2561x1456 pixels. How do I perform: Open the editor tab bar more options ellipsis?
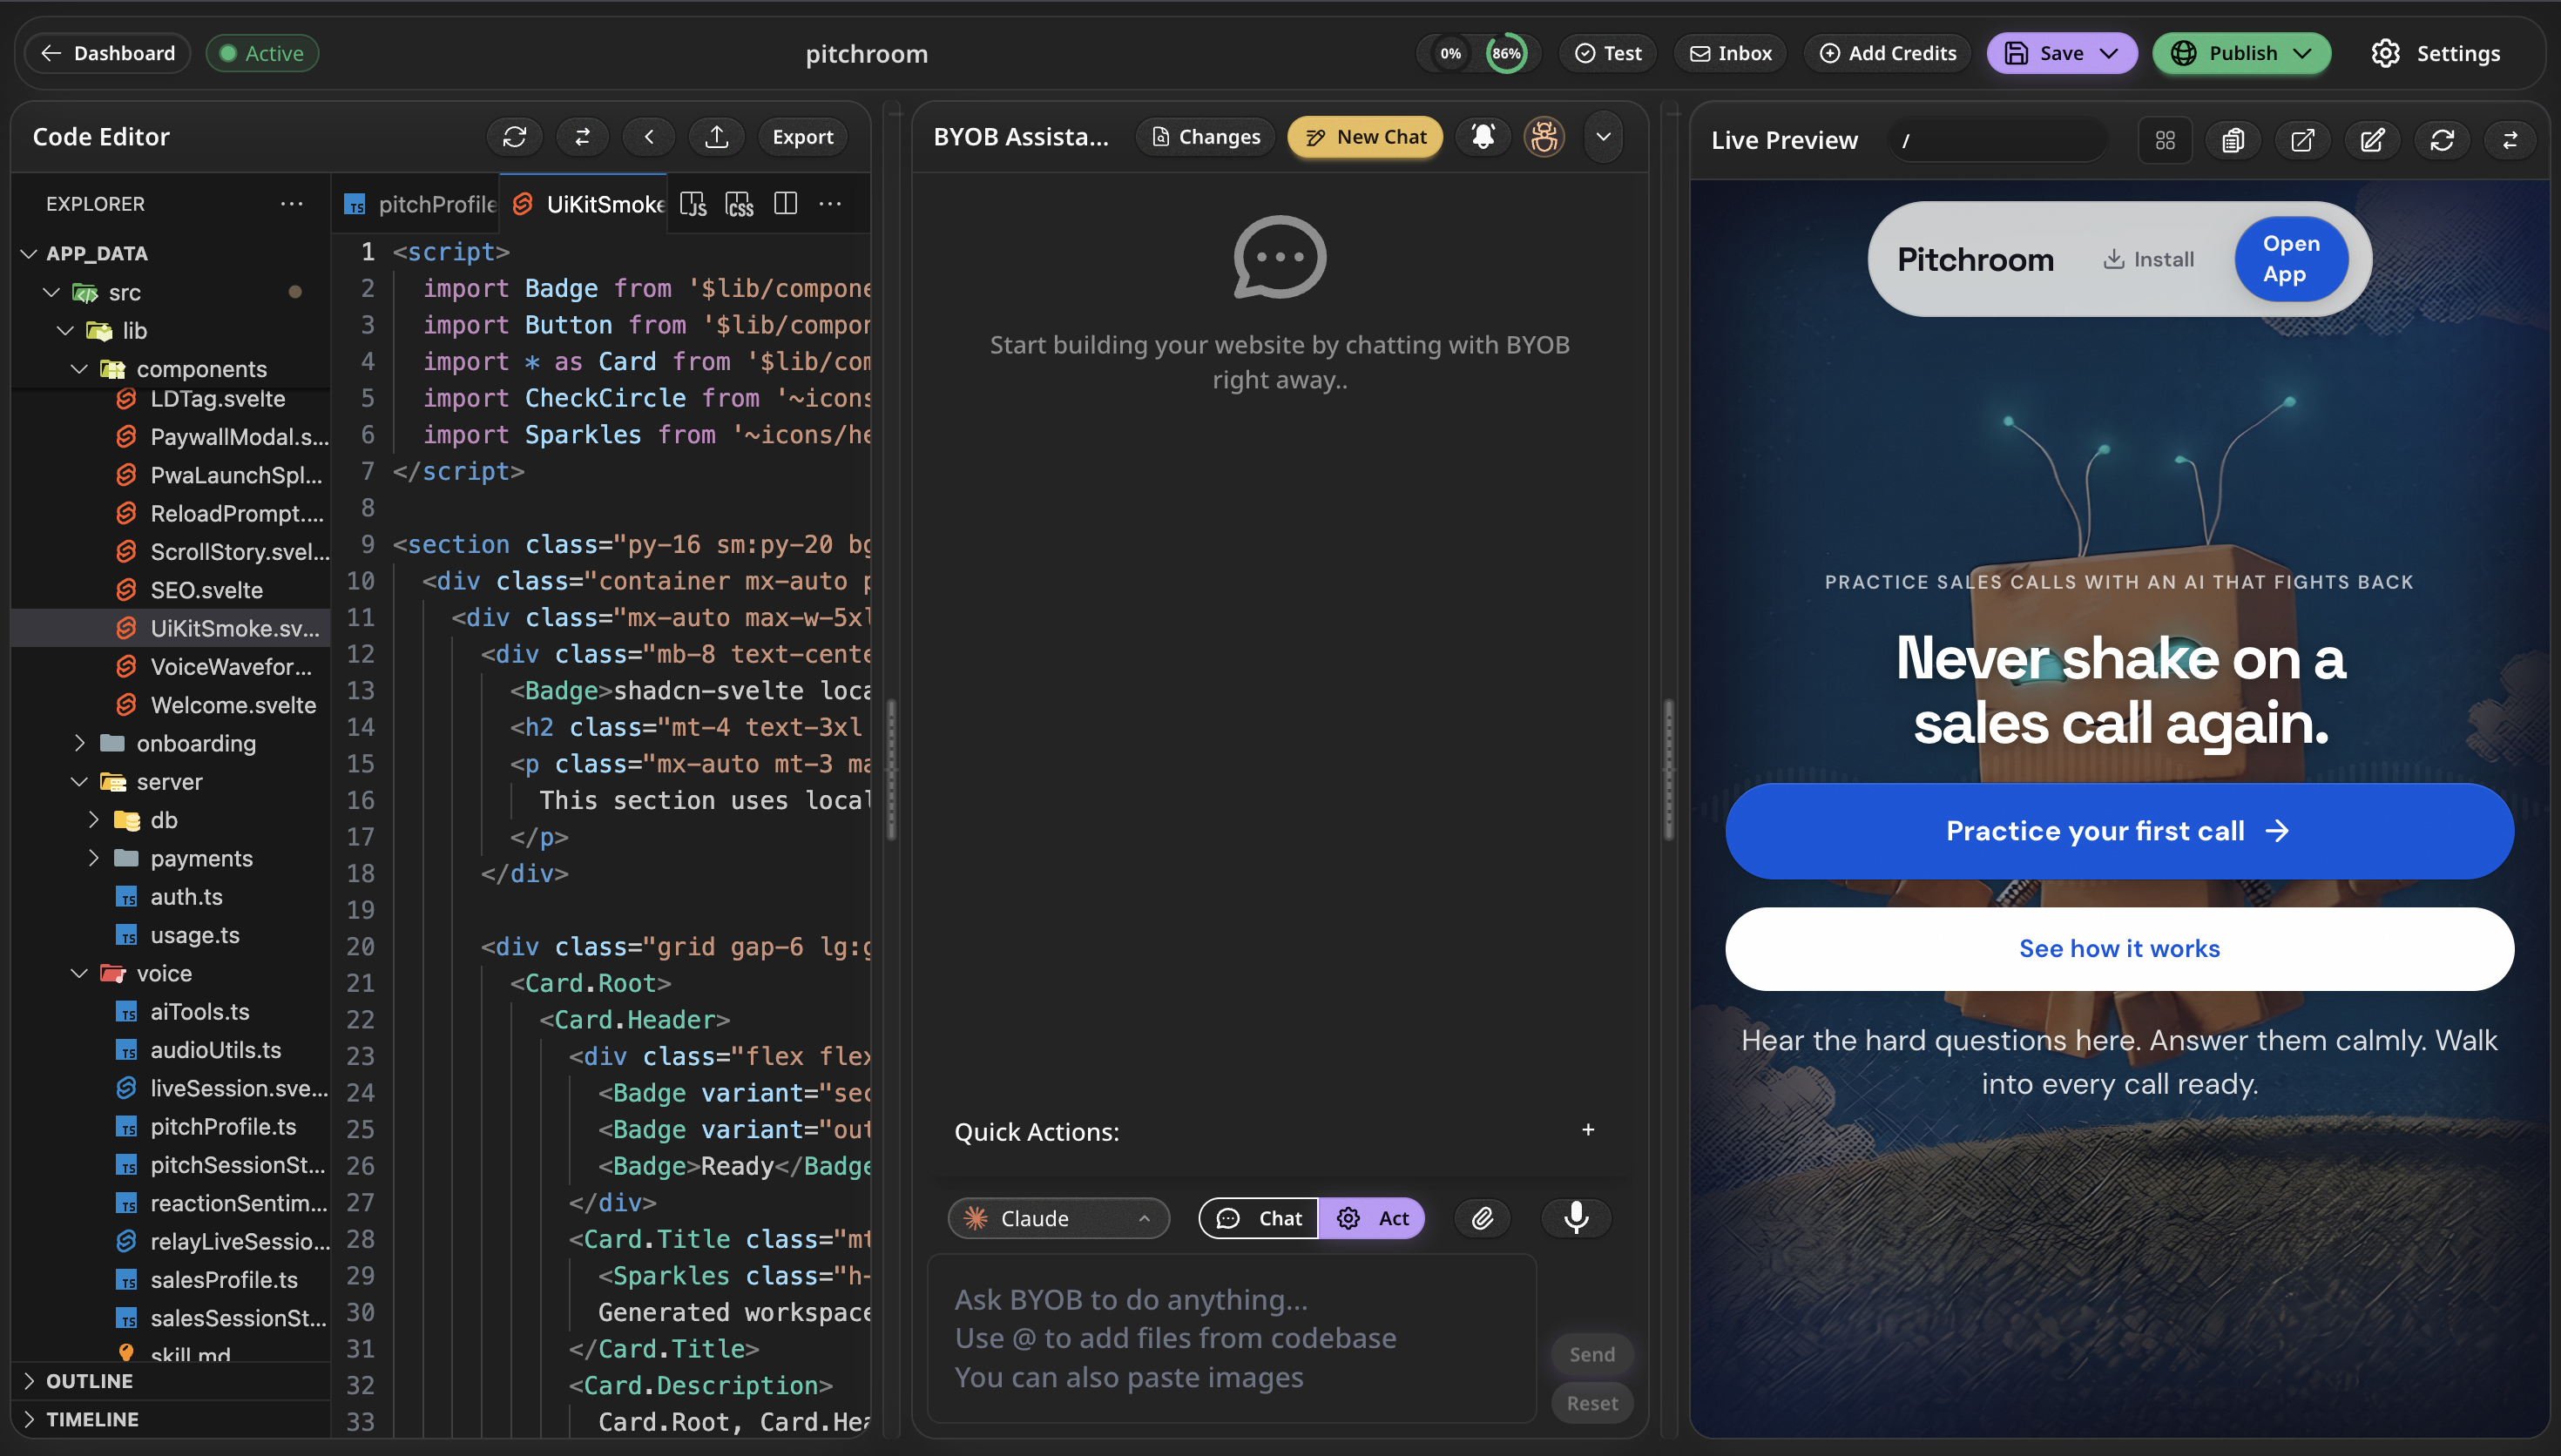coord(830,204)
